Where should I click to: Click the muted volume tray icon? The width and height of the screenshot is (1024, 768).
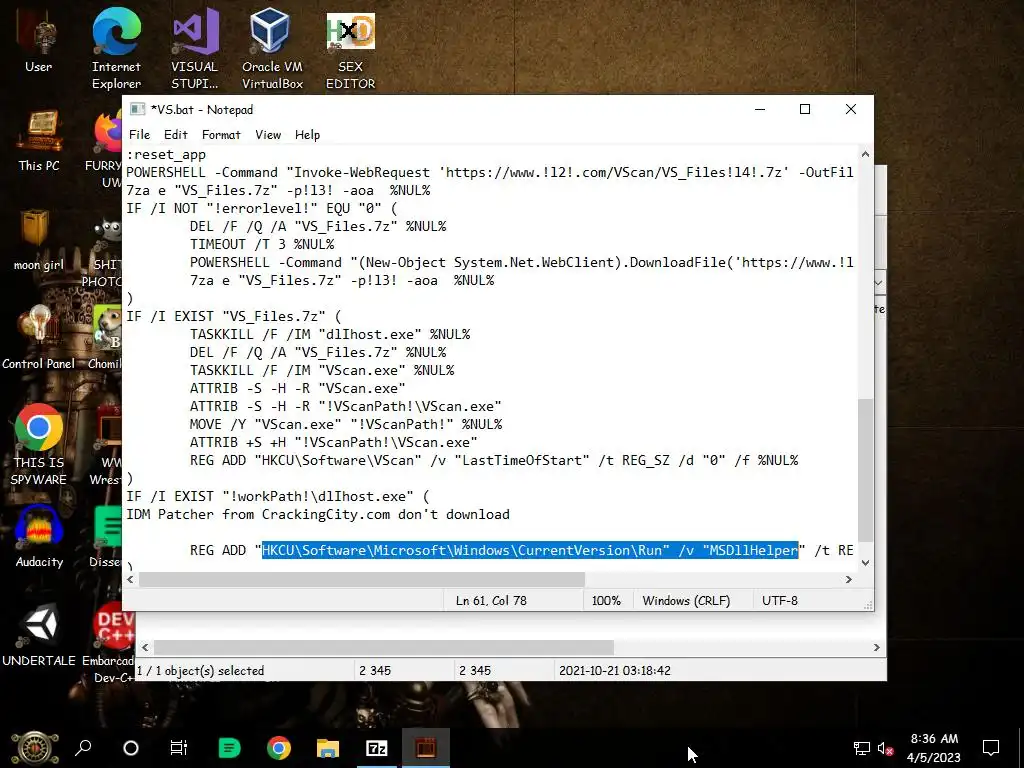(x=886, y=748)
